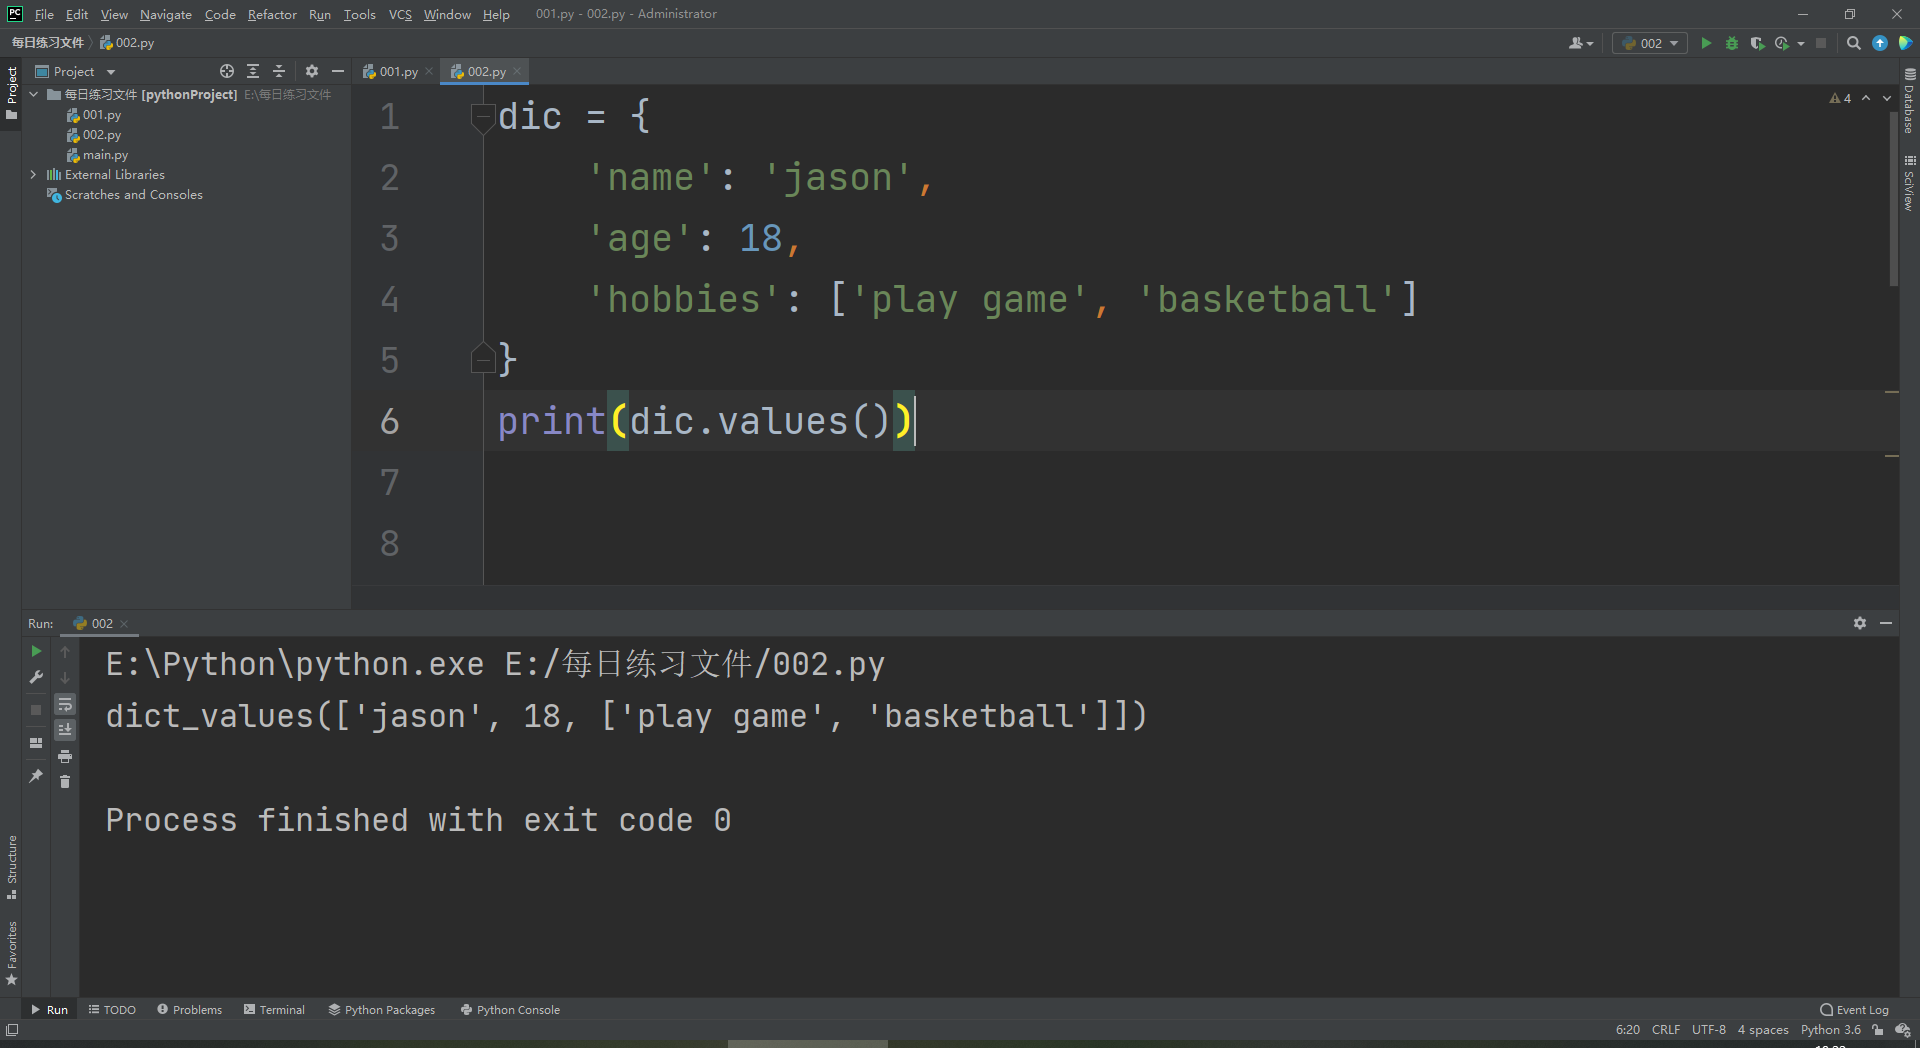Open the profiler options dropdown arrow
The image size is (1920, 1048).
(x=1801, y=43)
